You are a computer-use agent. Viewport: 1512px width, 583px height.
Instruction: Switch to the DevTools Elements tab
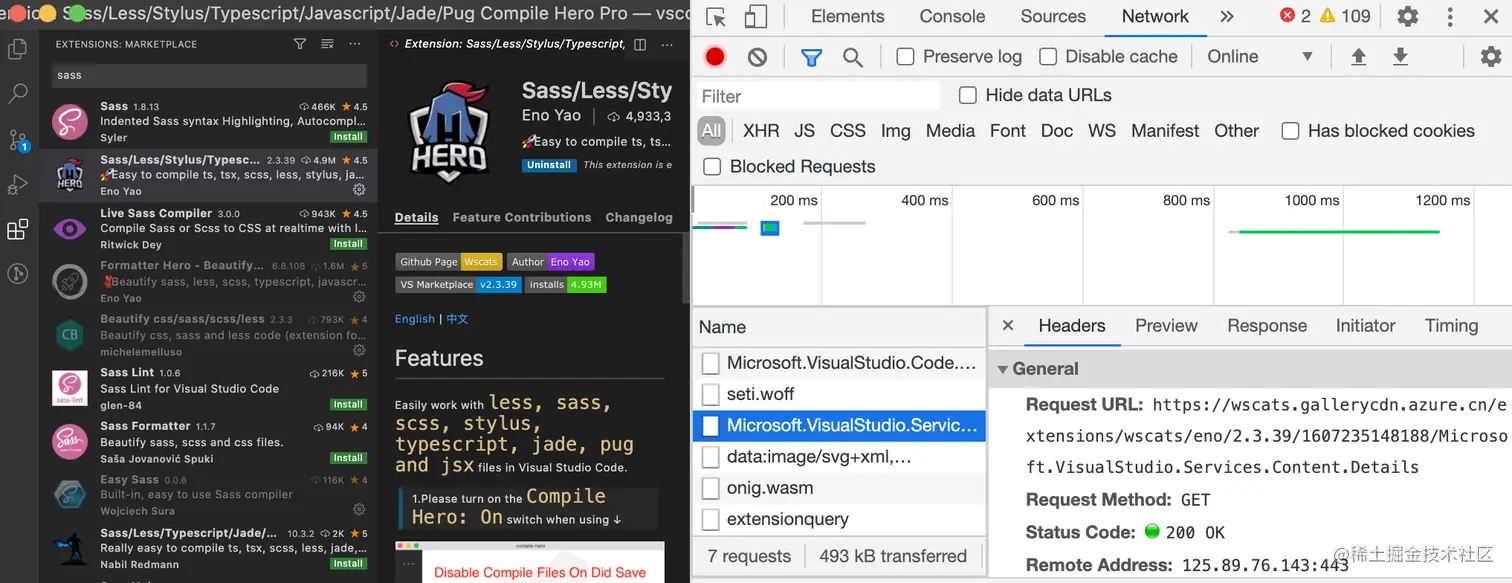point(848,17)
